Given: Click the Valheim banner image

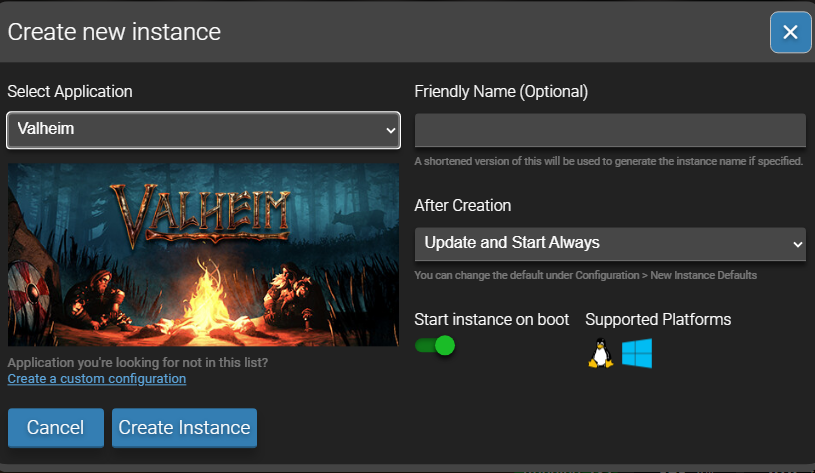Looking at the screenshot, I should coord(203,255).
